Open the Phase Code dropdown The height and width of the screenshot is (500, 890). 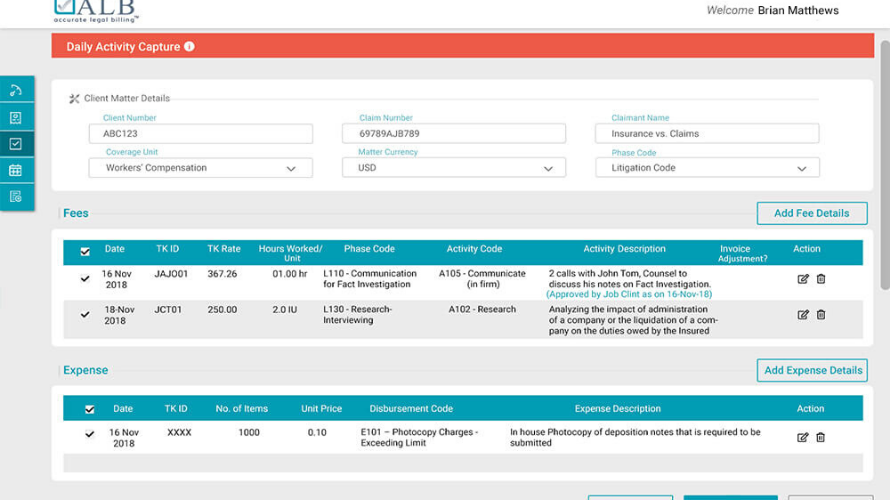coord(707,168)
